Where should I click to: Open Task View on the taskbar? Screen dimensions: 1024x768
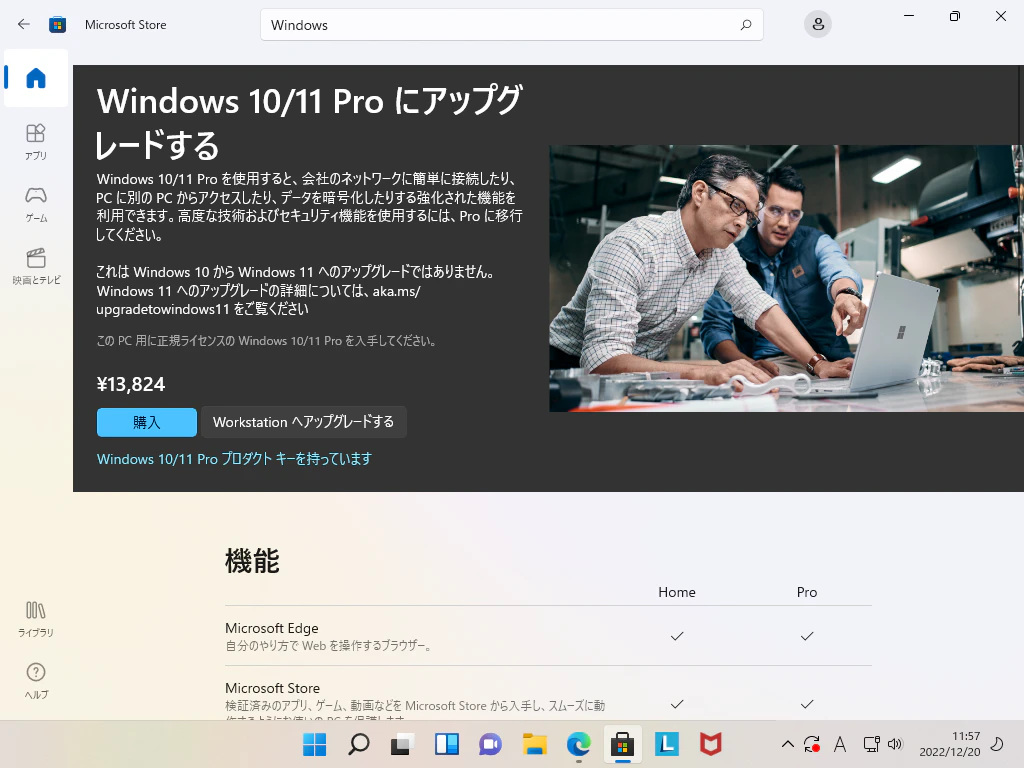(x=402, y=744)
